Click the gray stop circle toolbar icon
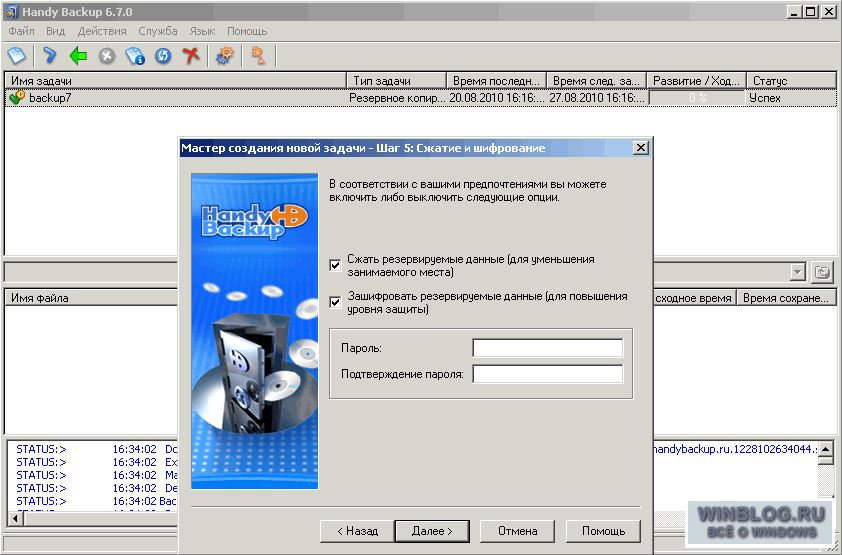 [x=107, y=56]
